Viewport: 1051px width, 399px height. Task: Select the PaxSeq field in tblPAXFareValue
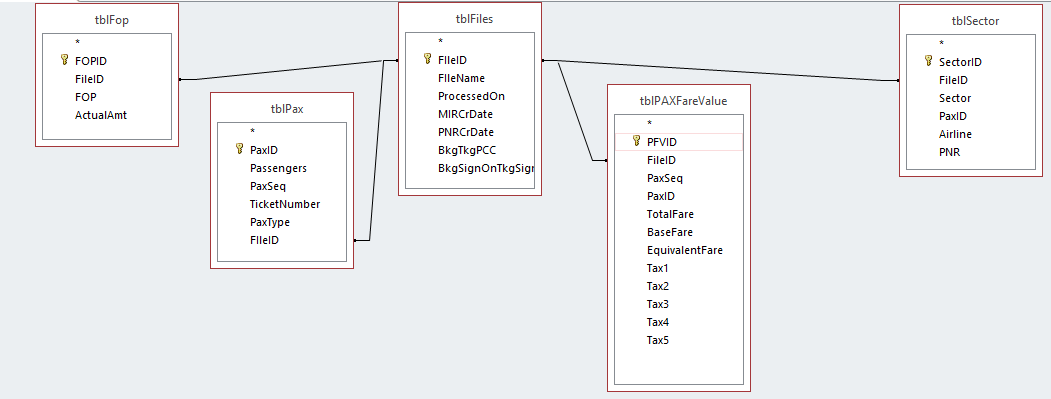[x=679, y=178]
